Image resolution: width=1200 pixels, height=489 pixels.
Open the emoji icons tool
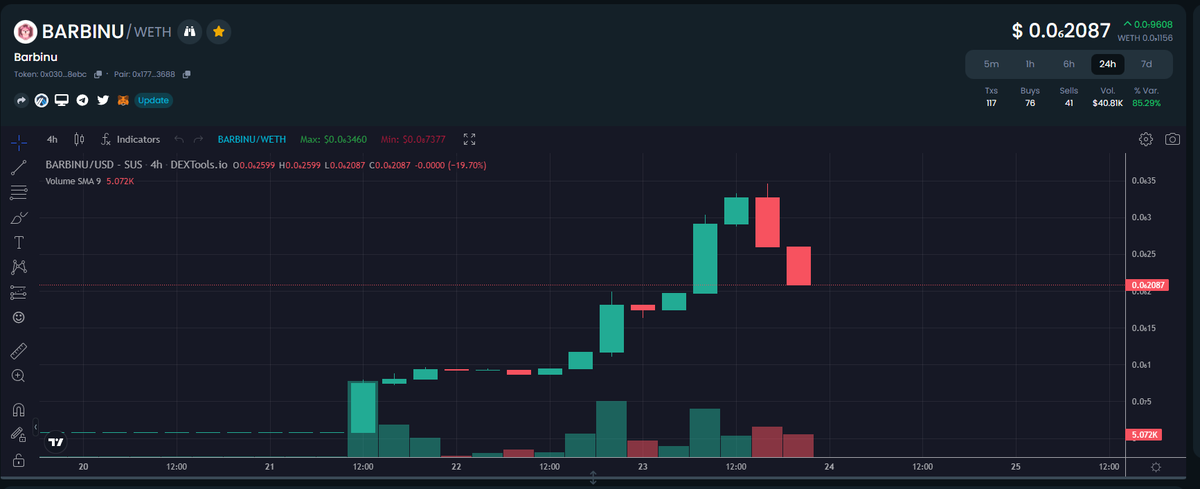18,317
